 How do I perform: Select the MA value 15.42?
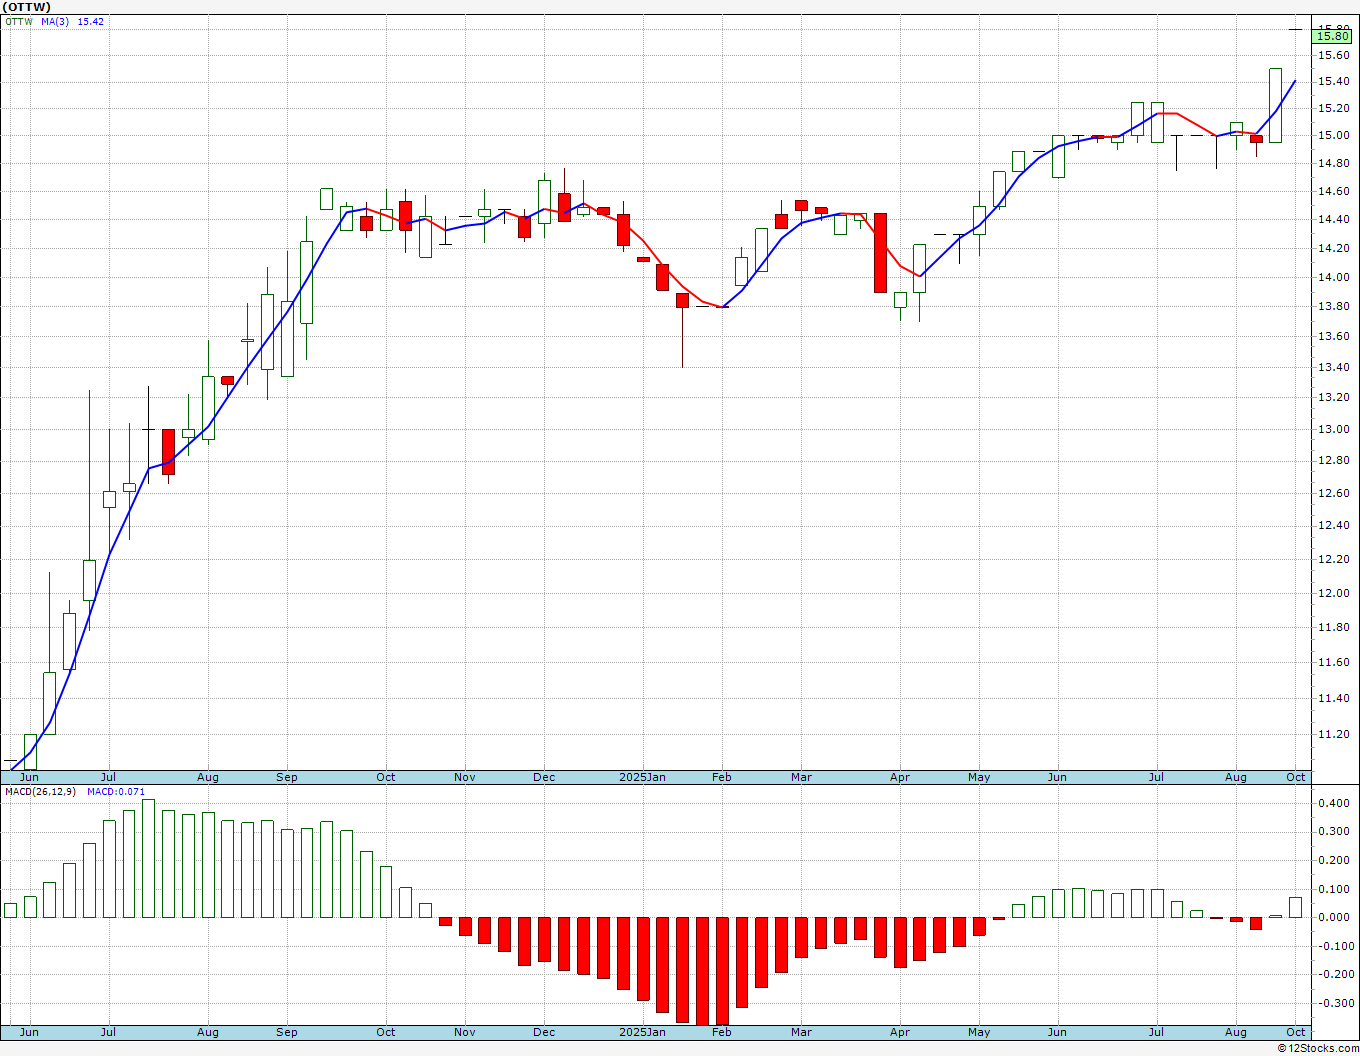[91, 21]
